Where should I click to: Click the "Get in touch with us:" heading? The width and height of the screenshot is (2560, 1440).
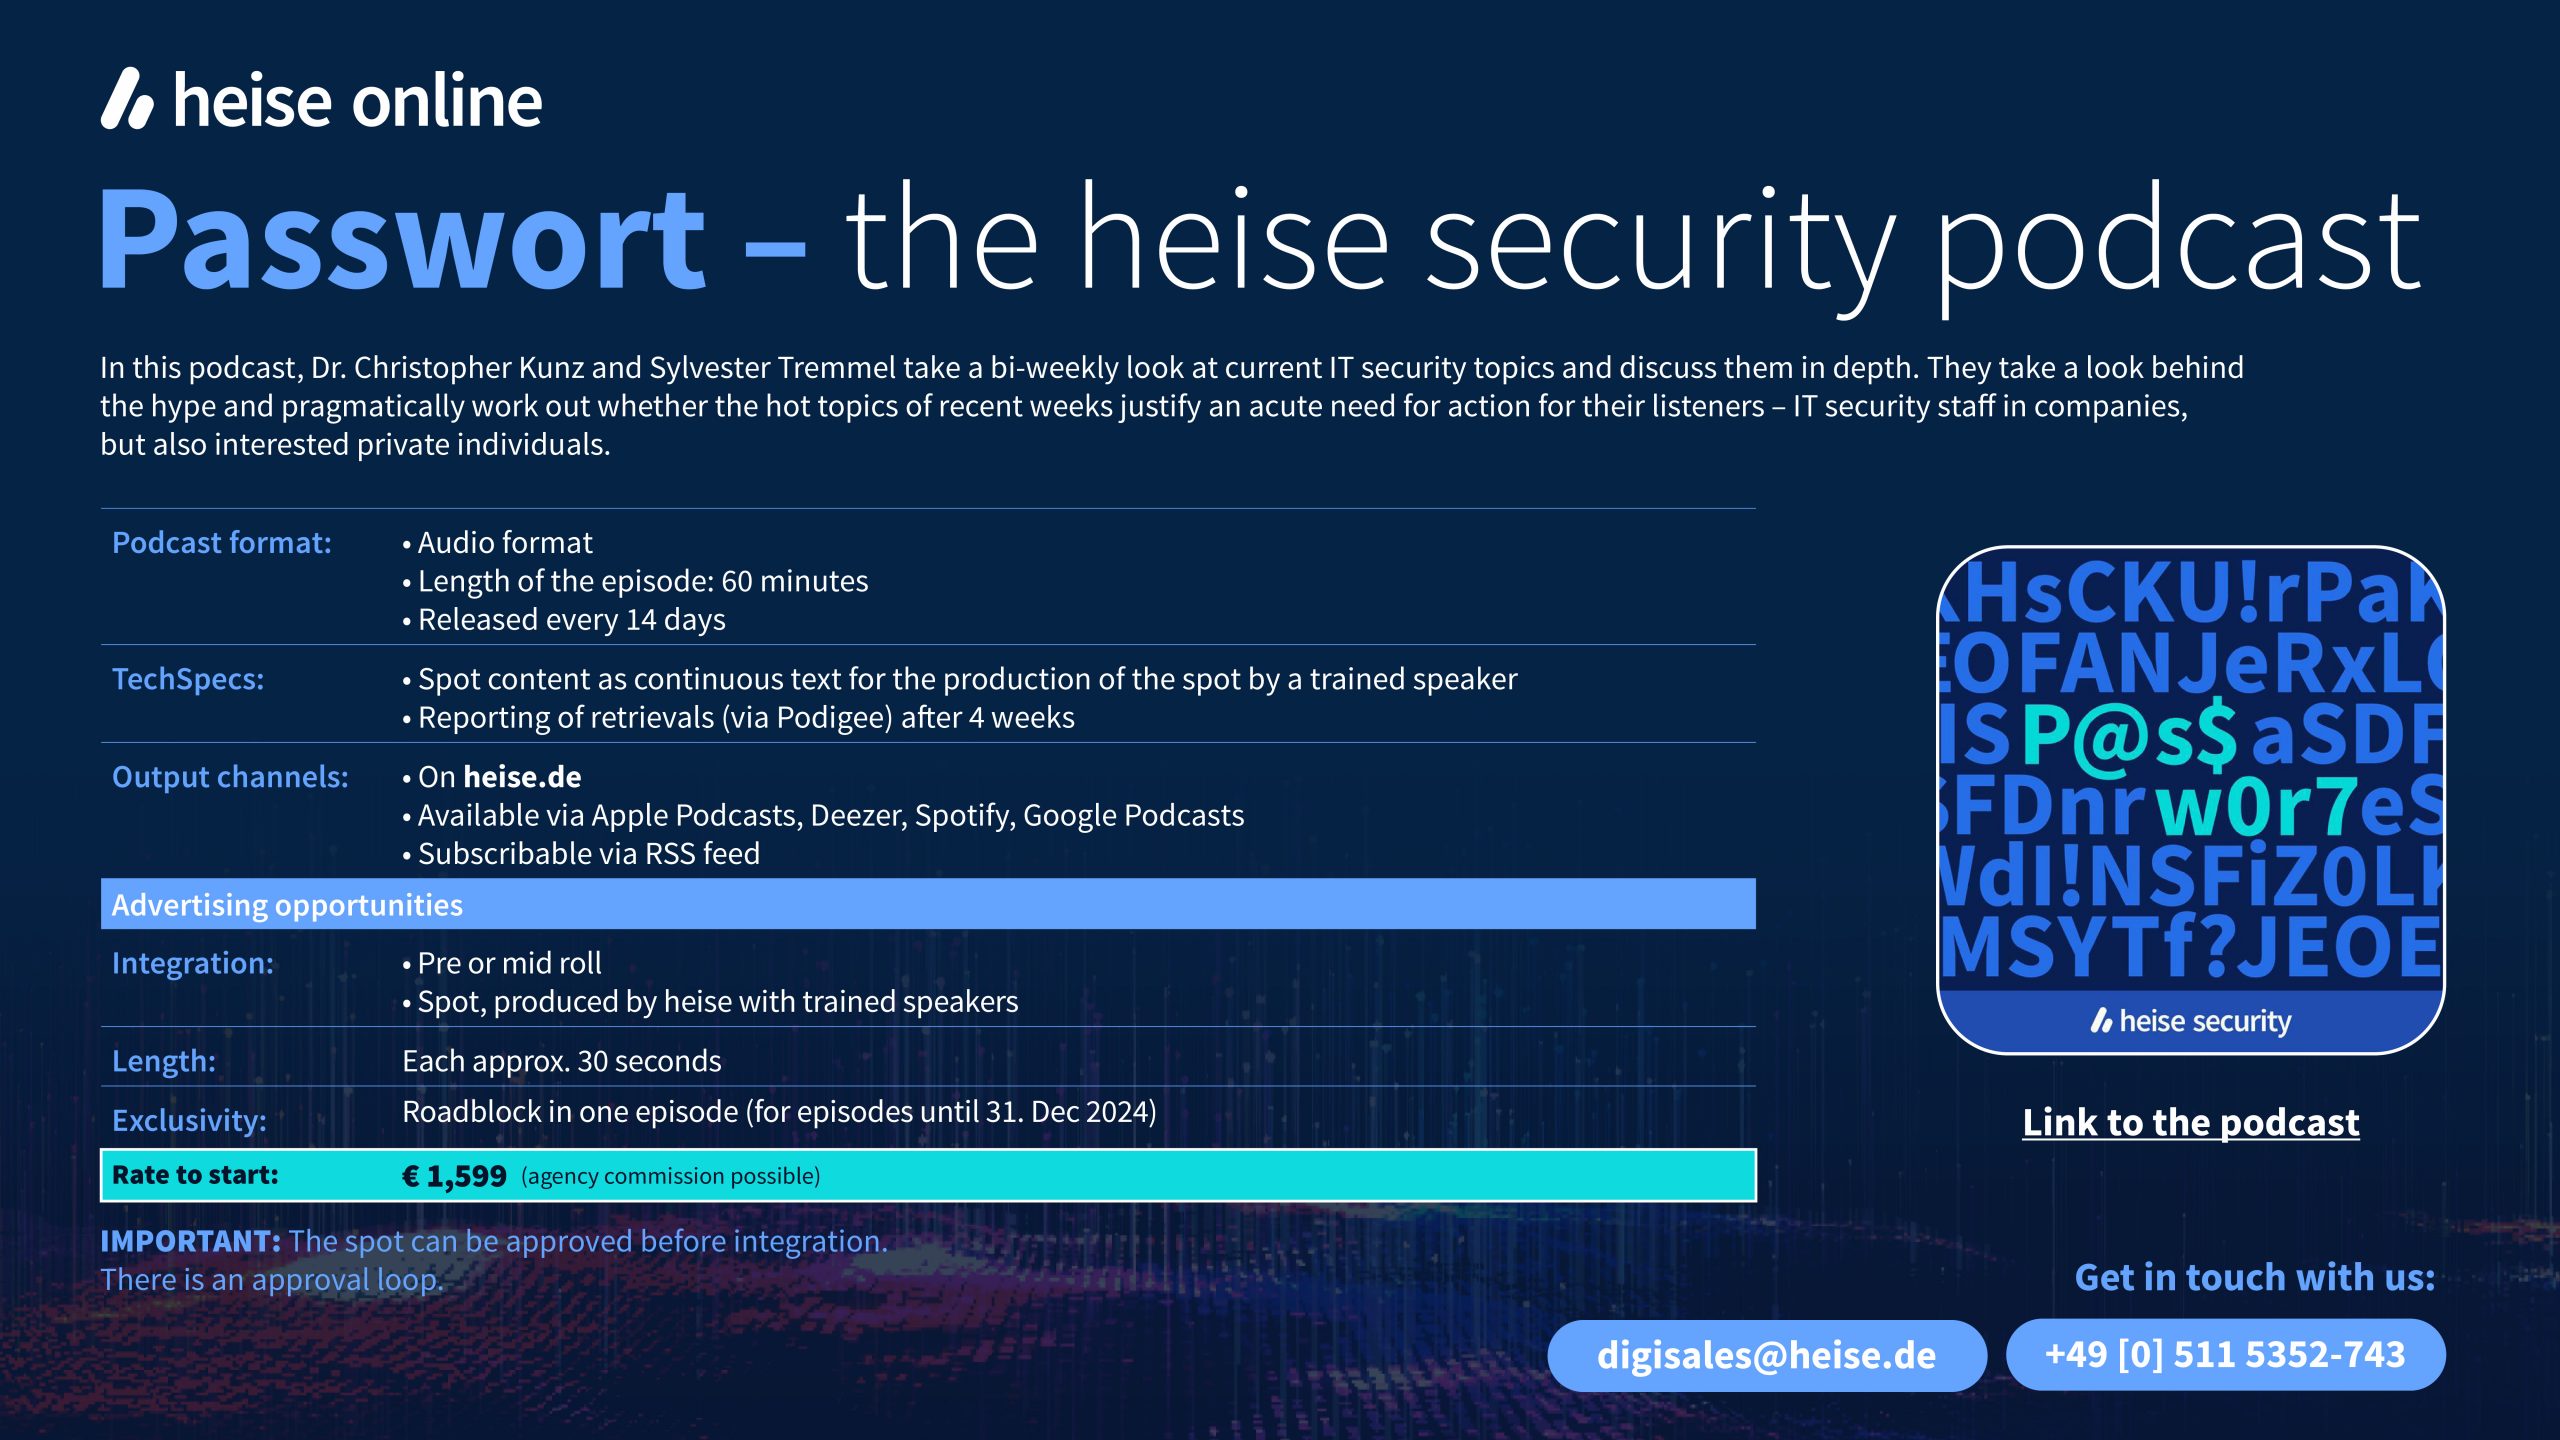point(2254,1277)
